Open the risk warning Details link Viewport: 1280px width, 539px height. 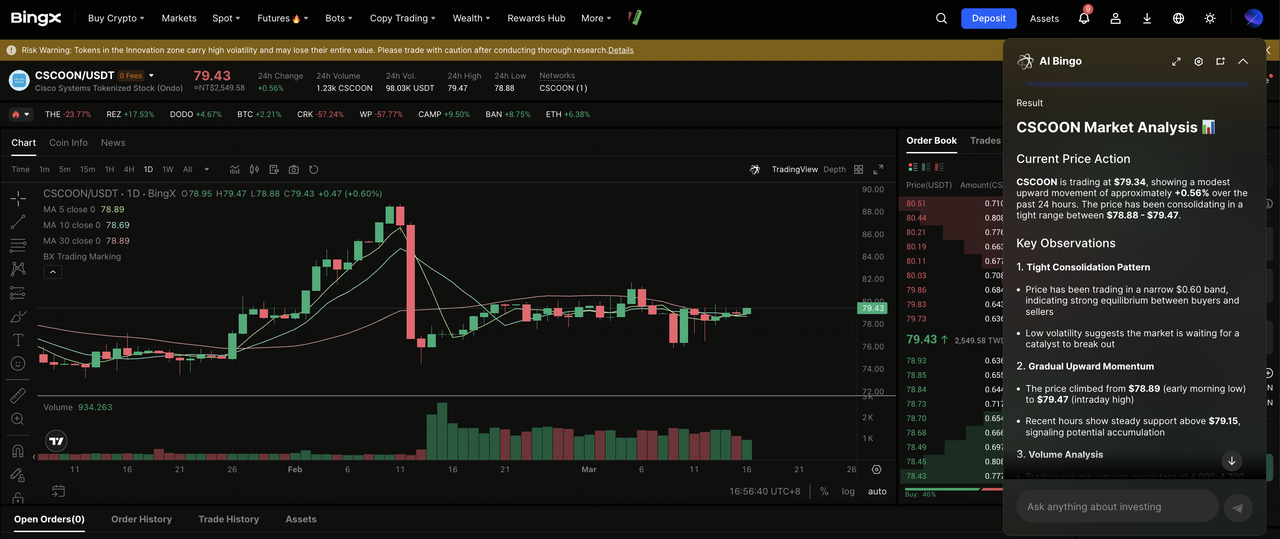point(620,50)
